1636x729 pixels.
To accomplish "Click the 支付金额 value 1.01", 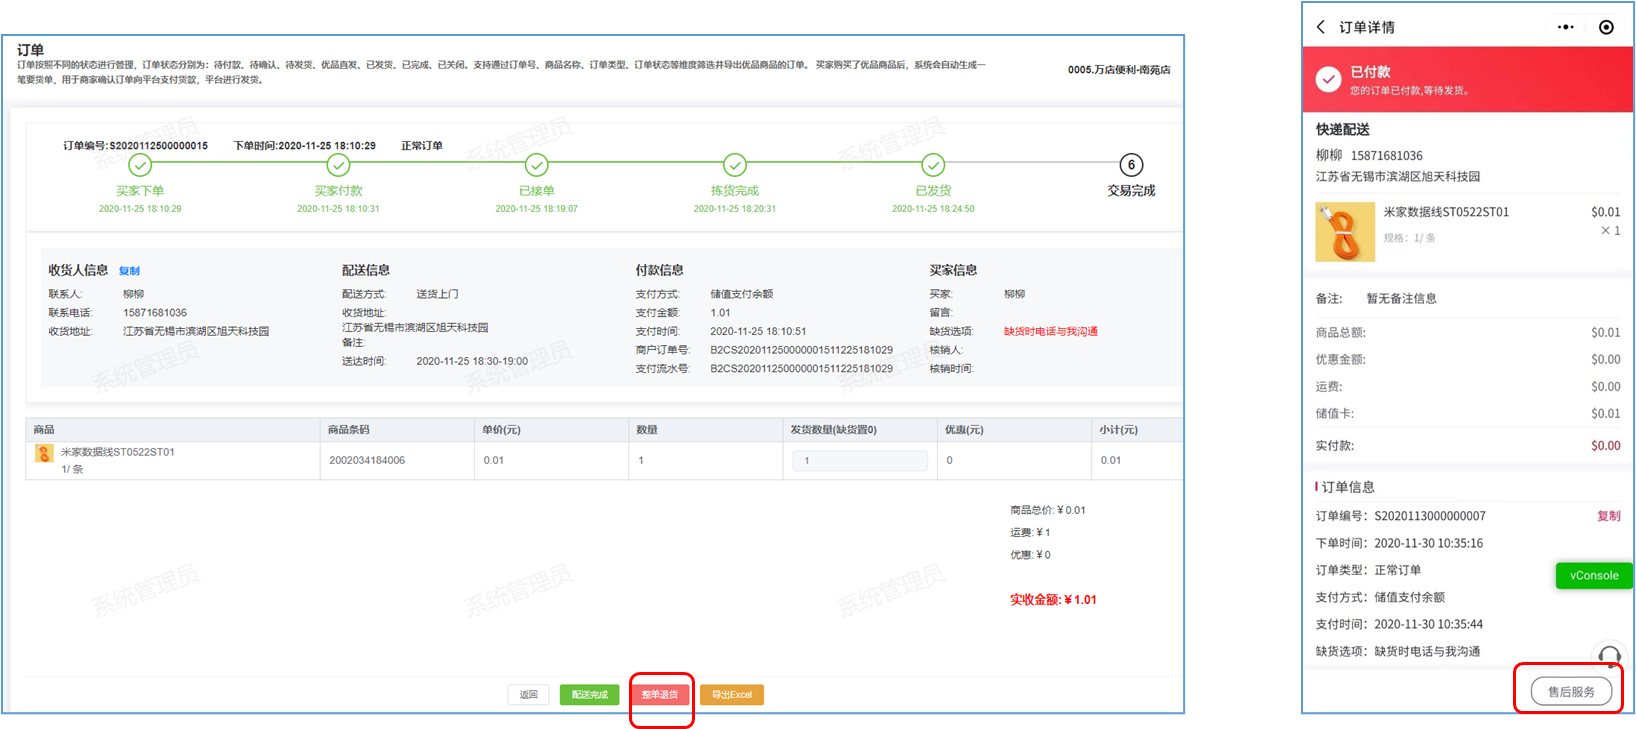I will point(720,313).
